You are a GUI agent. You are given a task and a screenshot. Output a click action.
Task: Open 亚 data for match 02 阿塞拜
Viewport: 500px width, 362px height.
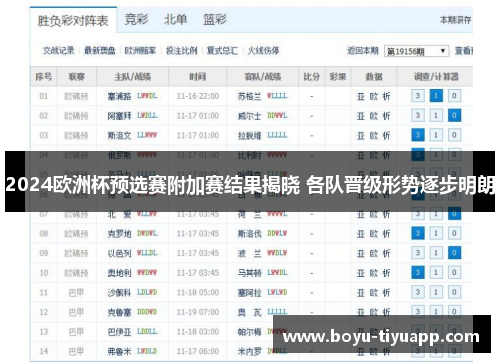(x=361, y=116)
